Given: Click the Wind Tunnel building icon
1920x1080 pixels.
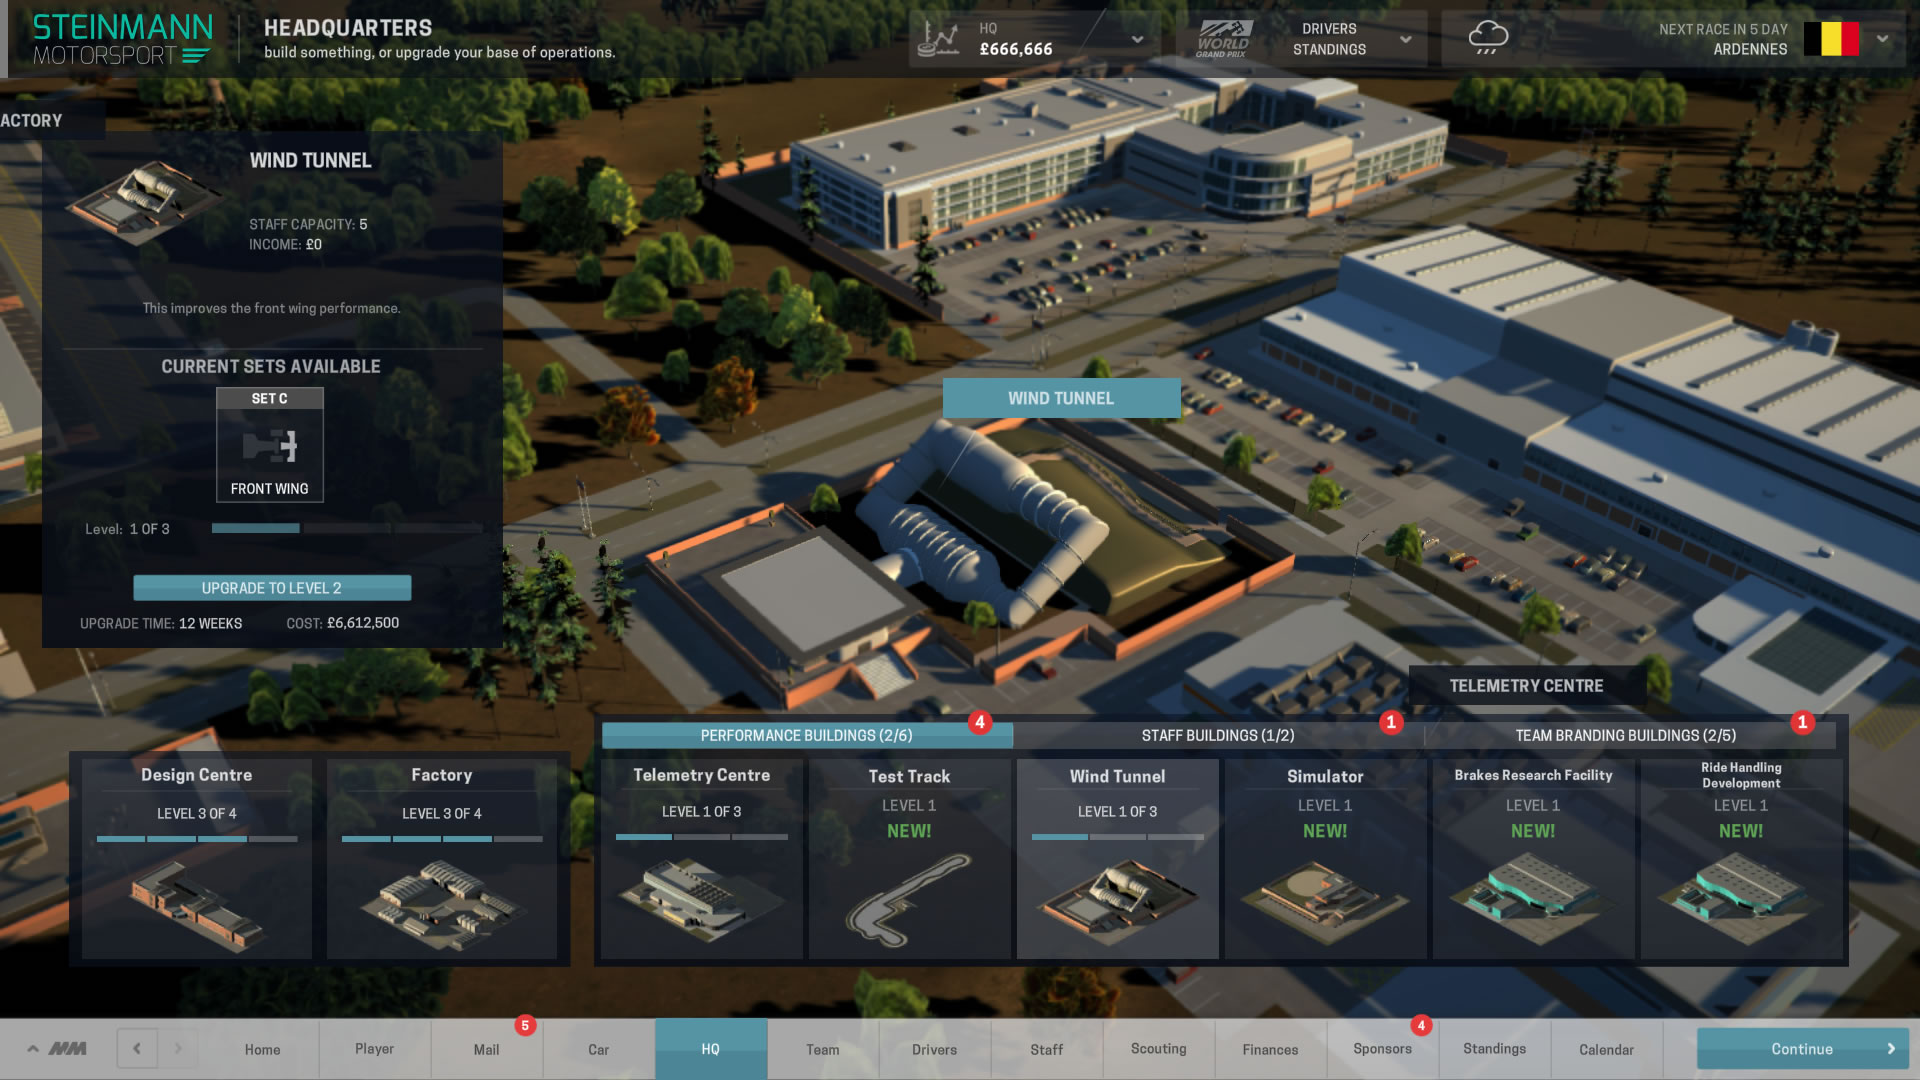Looking at the screenshot, I should [x=1117, y=897].
